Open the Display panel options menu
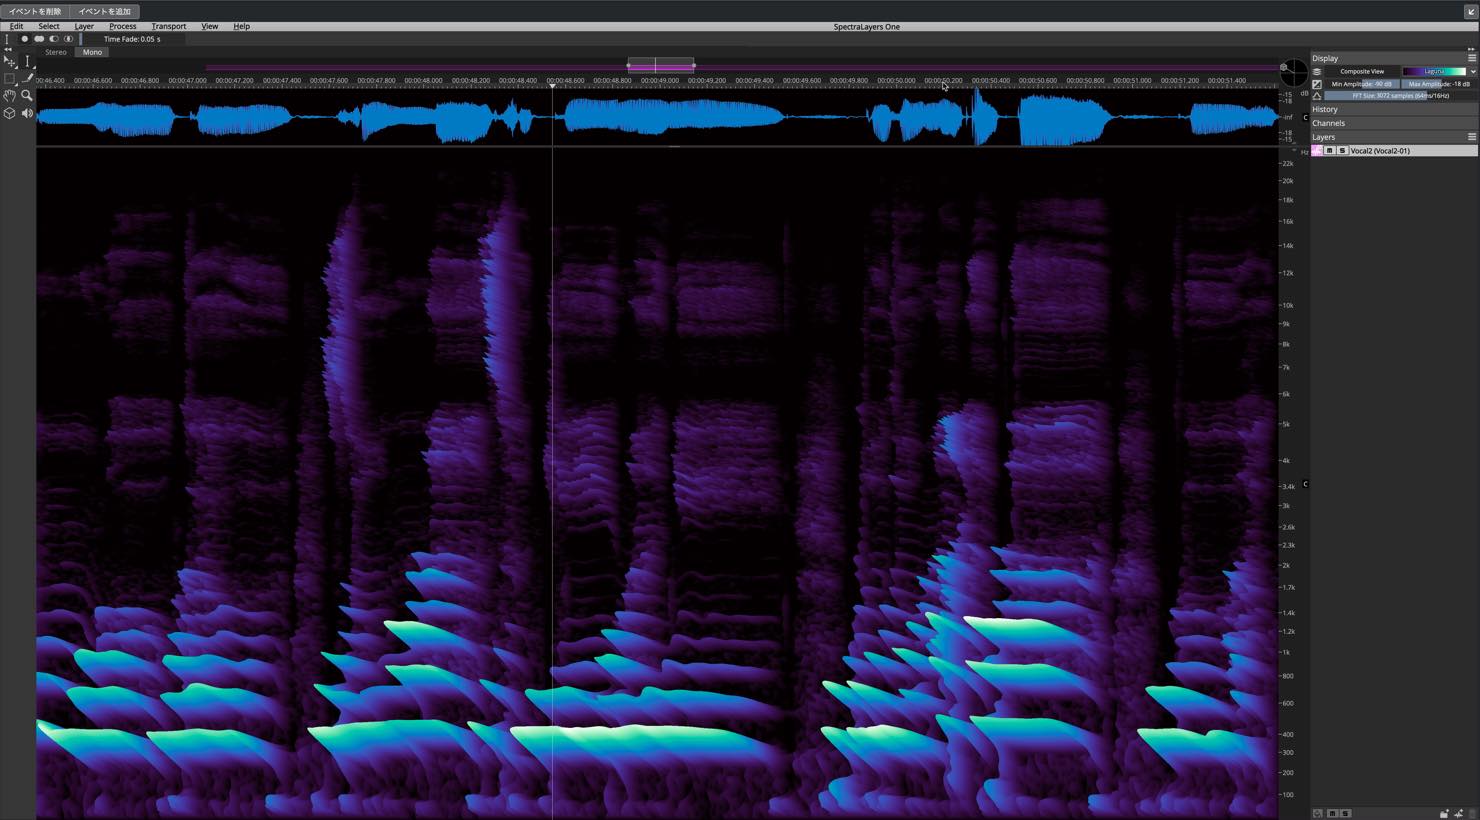1480x820 pixels. point(1471,58)
